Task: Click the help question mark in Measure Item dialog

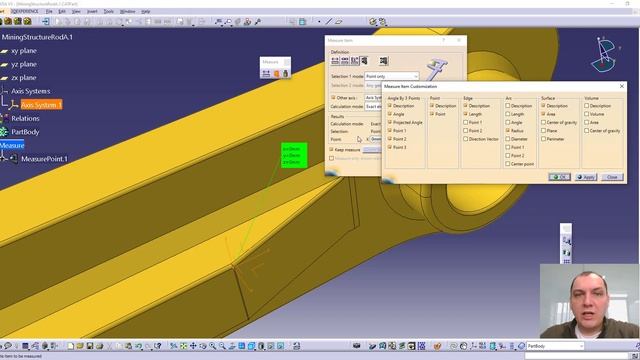Action: (x=443, y=40)
